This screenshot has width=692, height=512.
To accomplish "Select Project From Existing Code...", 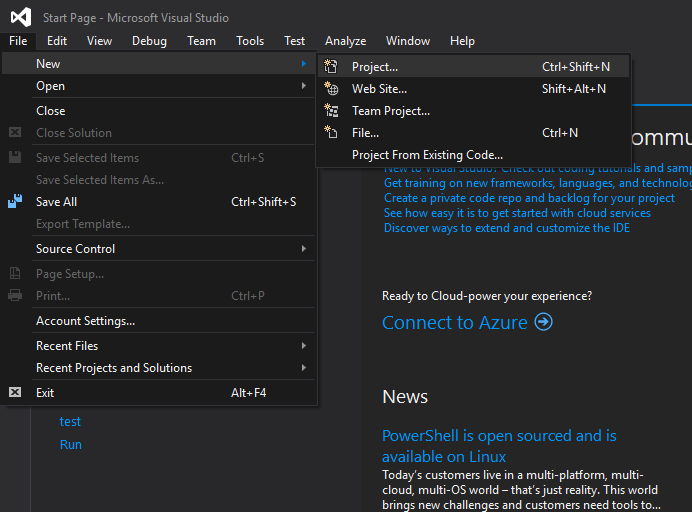I will (473, 155).
